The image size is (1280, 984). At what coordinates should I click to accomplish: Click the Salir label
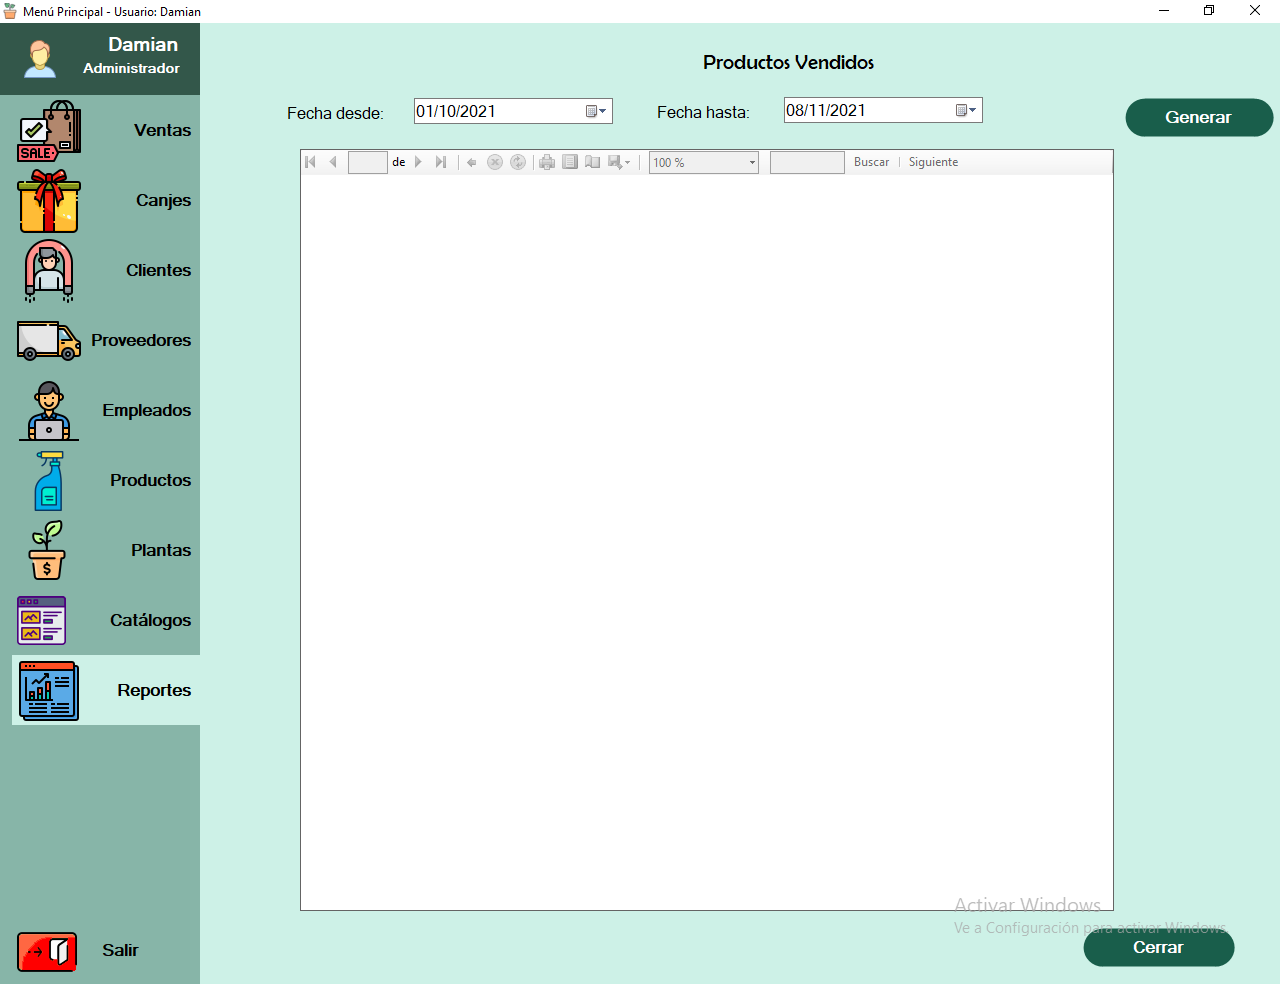(120, 951)
